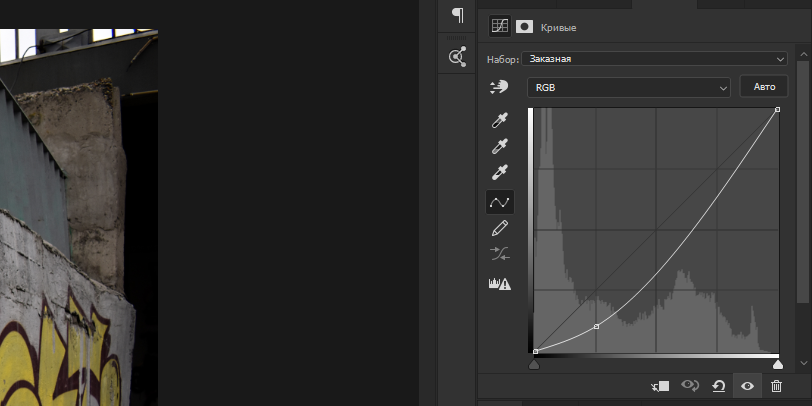This screenshot has width=812, height=406.
Task: Click the white point input slider triangle
Action: [x=777, y=365]
